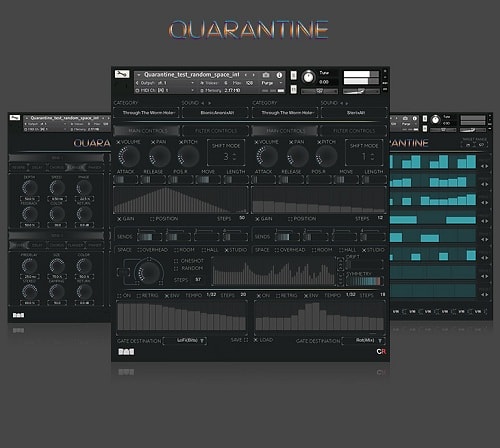Click the Symmetry slider
Image resolution: width=500 pixels, height=448 pixels.
(x=364, y=281)
